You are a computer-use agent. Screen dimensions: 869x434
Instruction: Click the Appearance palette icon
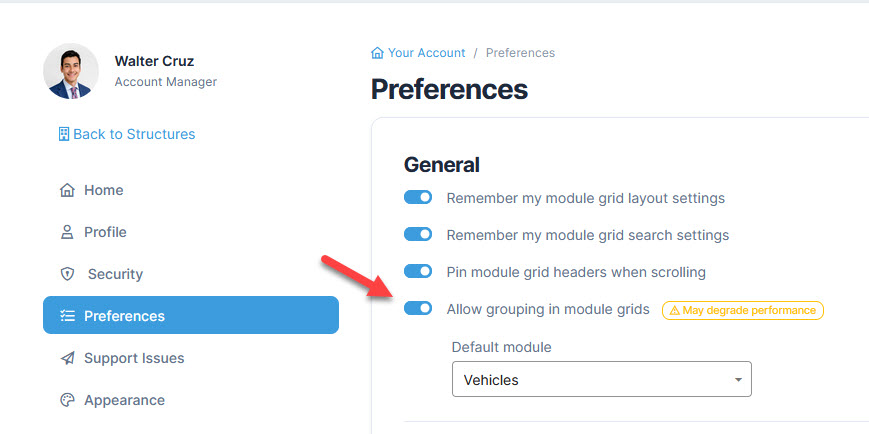tap(67, 400)
